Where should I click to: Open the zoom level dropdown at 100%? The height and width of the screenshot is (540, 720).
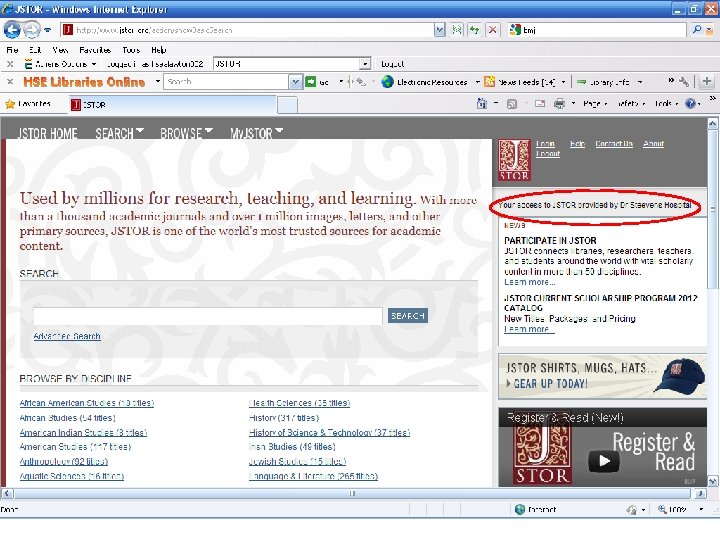click(701, 509)
